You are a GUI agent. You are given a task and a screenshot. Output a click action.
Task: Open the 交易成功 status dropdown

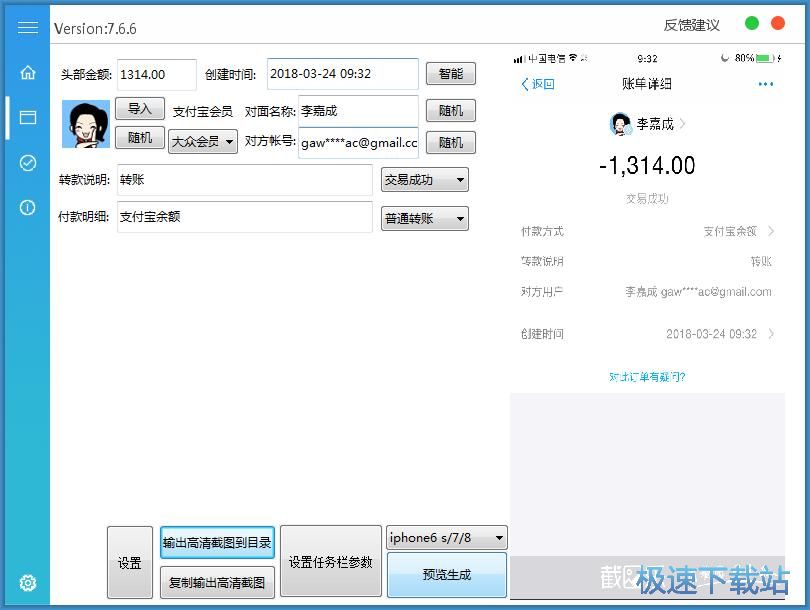pyautogui.click(x=424, y=180)
